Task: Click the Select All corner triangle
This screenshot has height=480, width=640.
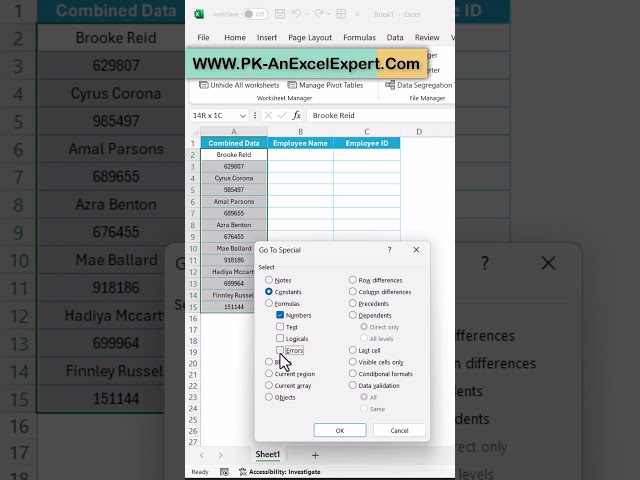Action: click(195, 132)
